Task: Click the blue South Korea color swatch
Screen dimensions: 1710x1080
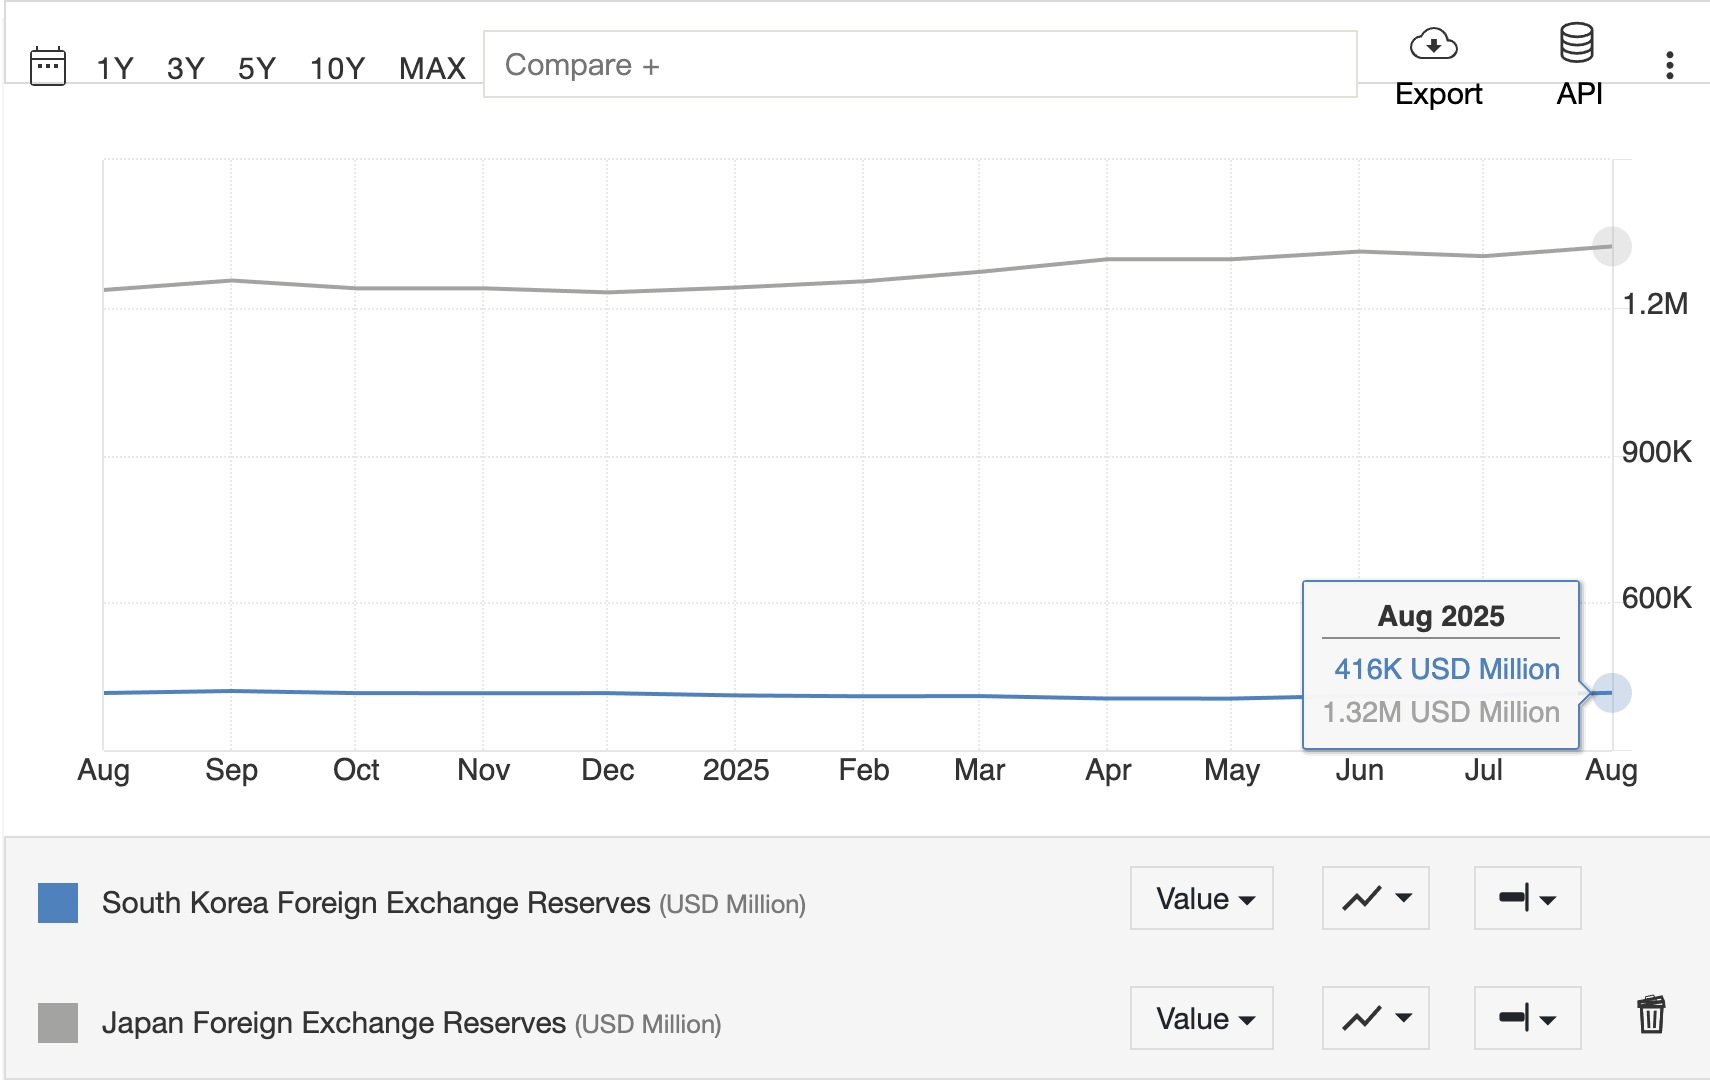Action: point(58,903)
